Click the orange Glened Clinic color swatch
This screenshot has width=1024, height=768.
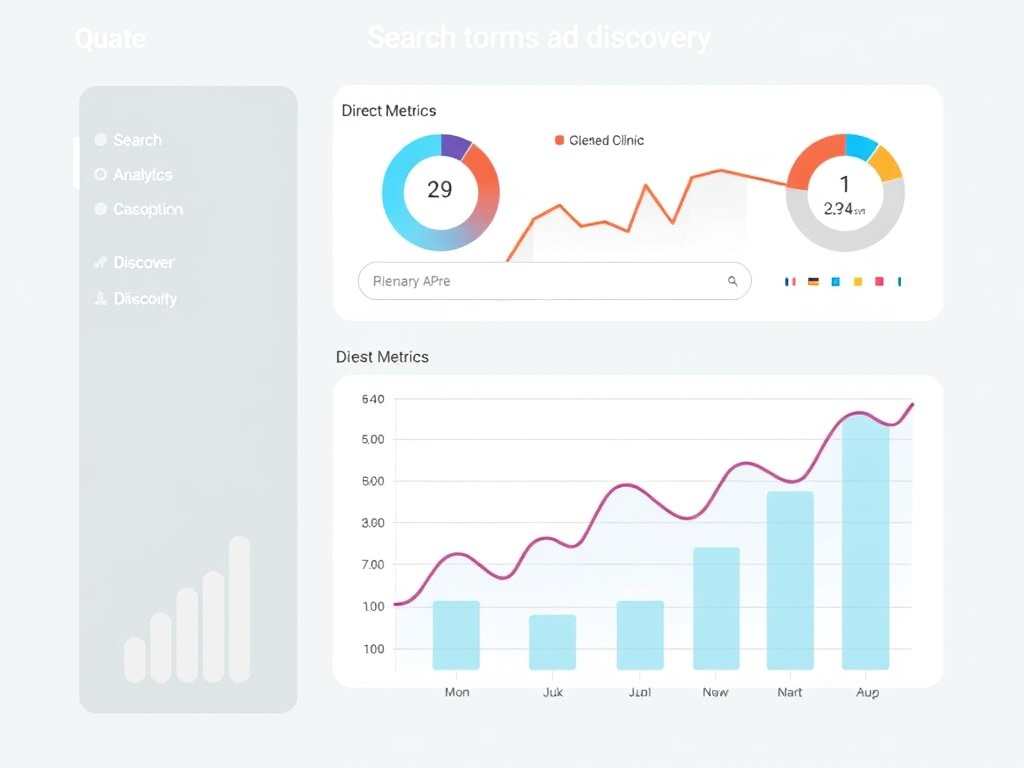coord(558,141)
